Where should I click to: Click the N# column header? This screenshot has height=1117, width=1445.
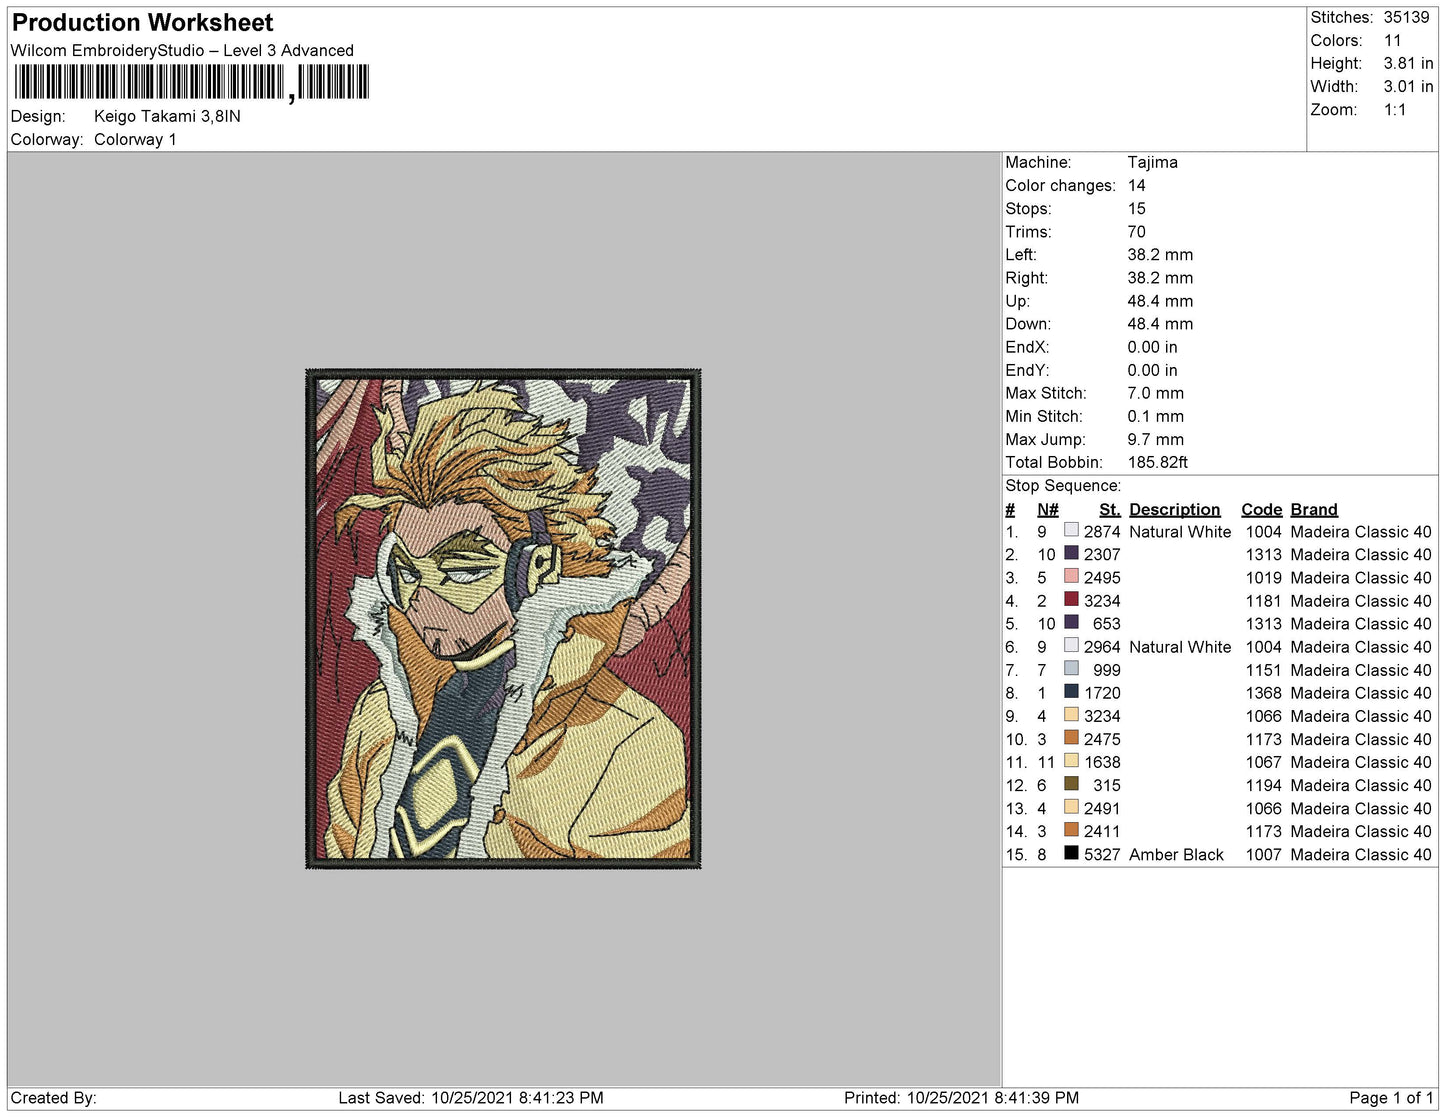pyautogui.click(x=1048, y=509)
